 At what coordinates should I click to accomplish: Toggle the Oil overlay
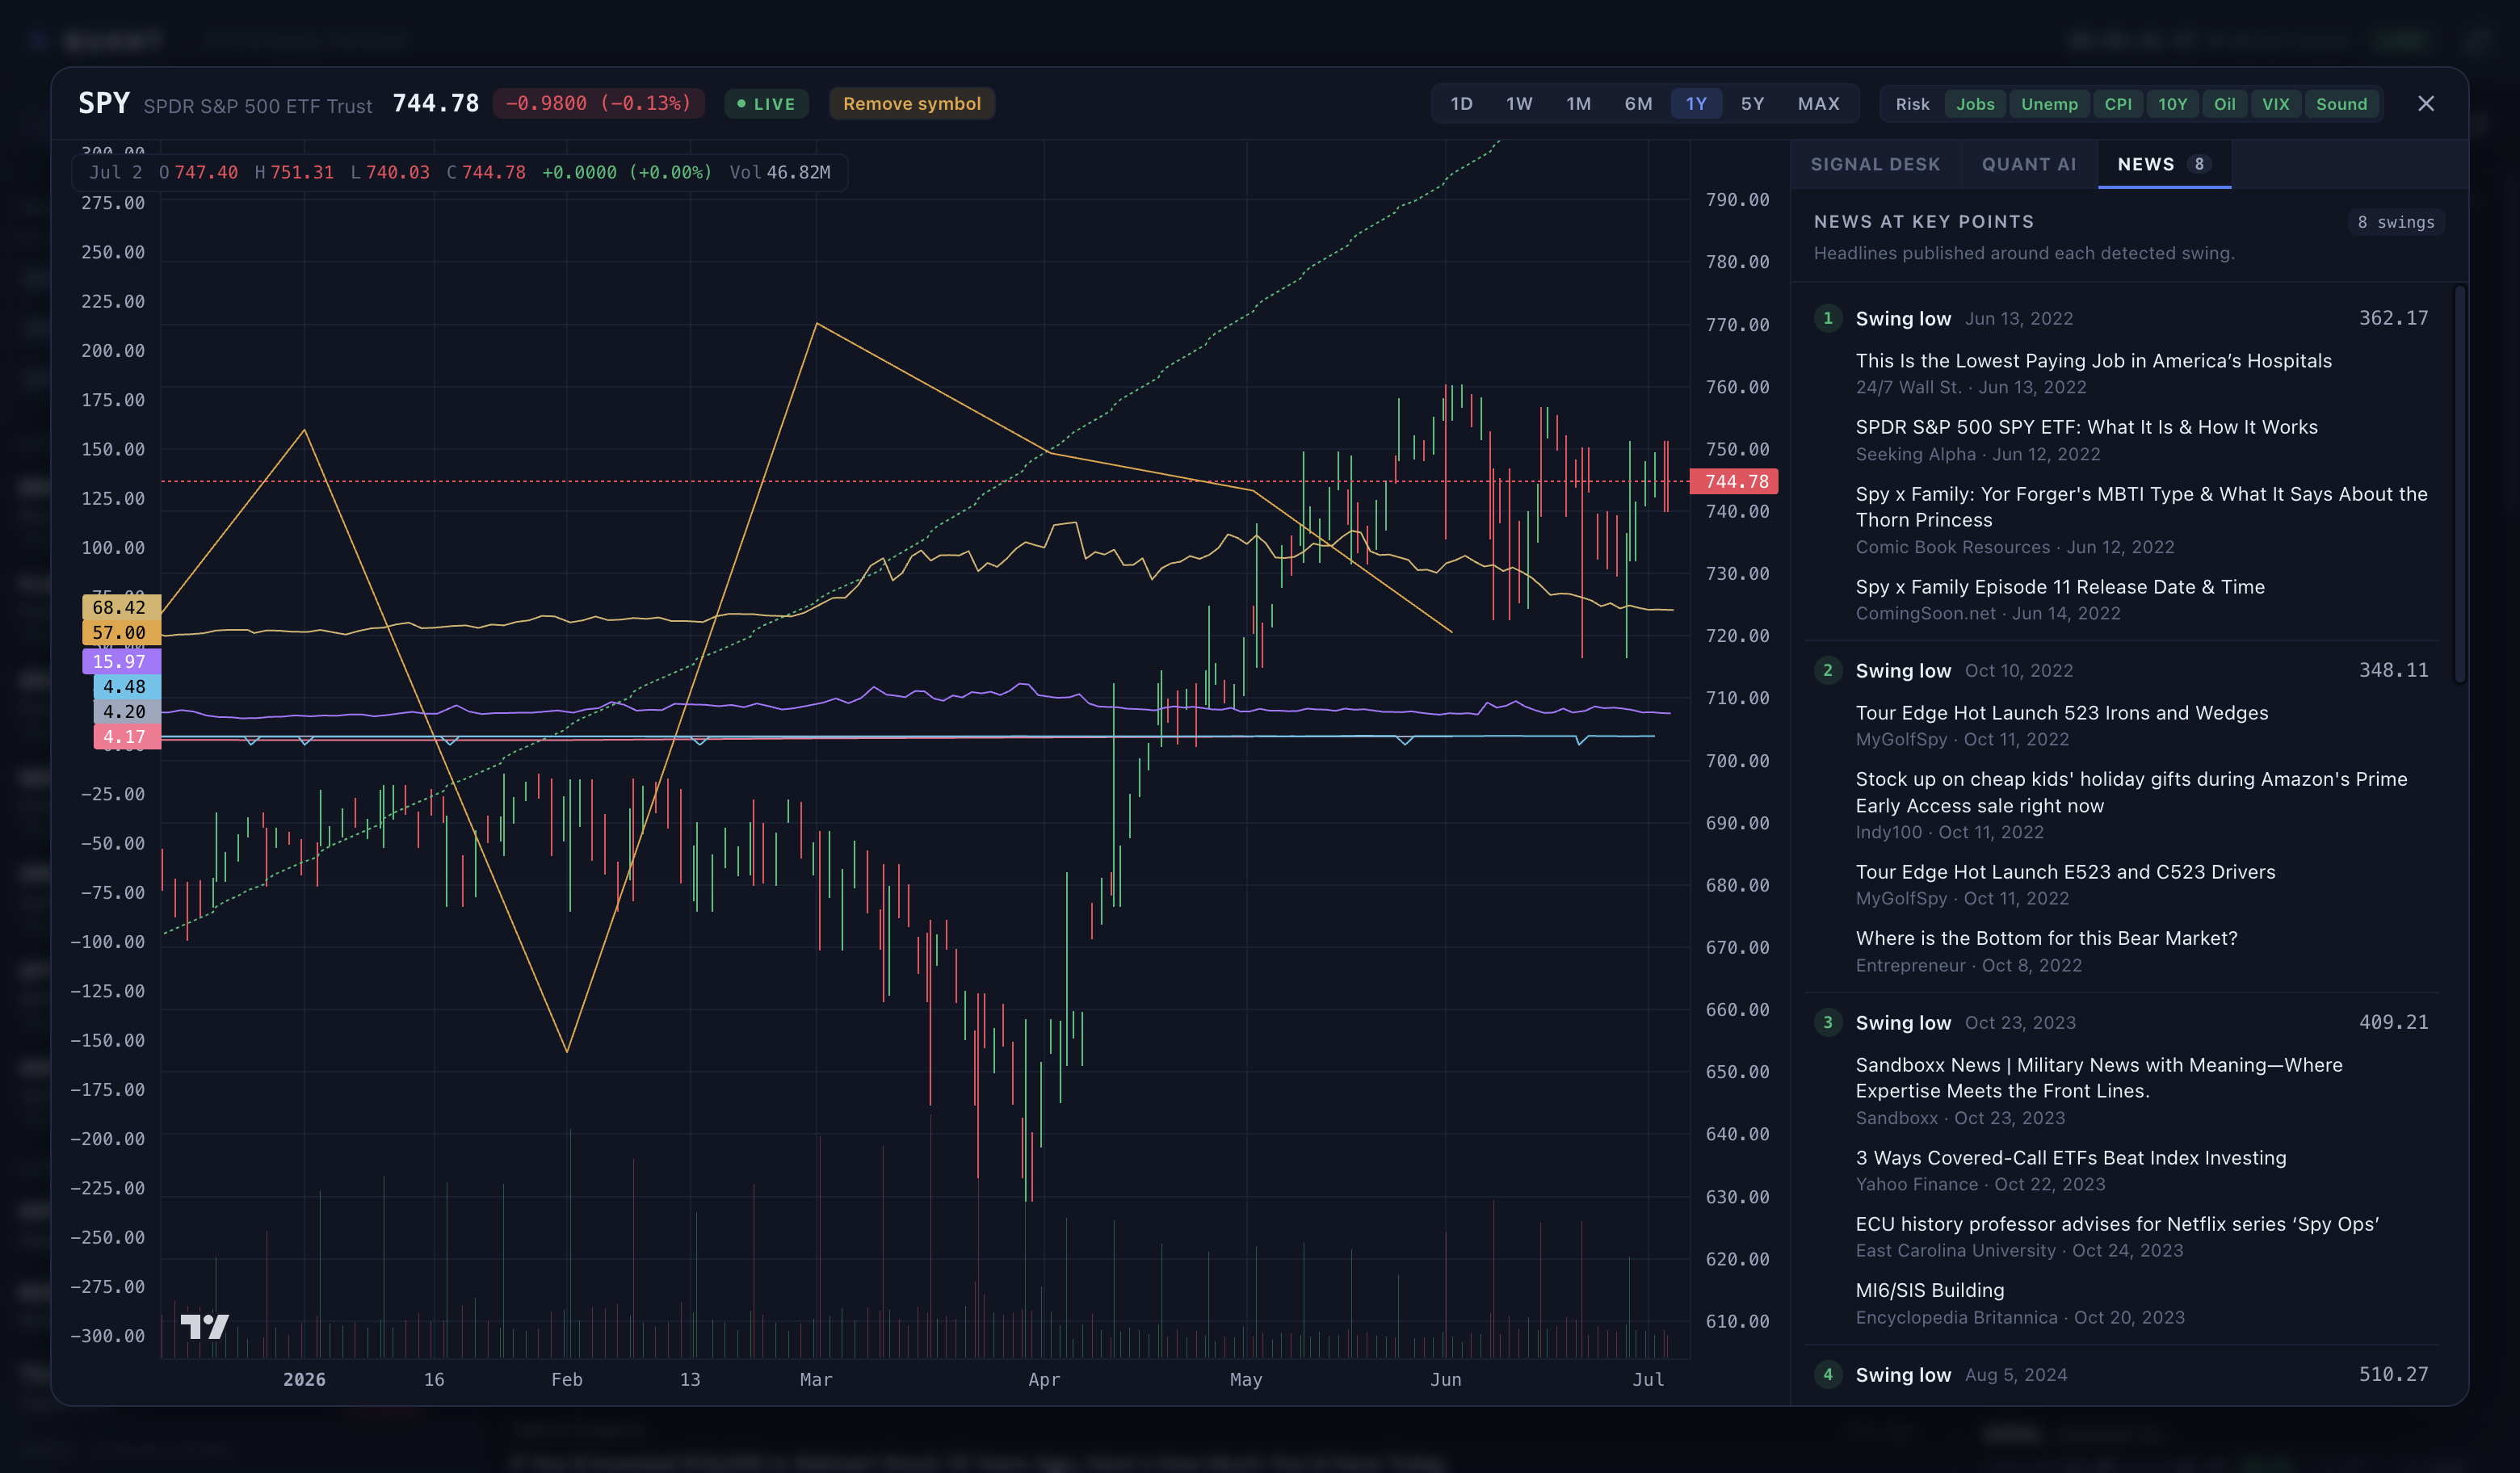[x=2224, y=104]
